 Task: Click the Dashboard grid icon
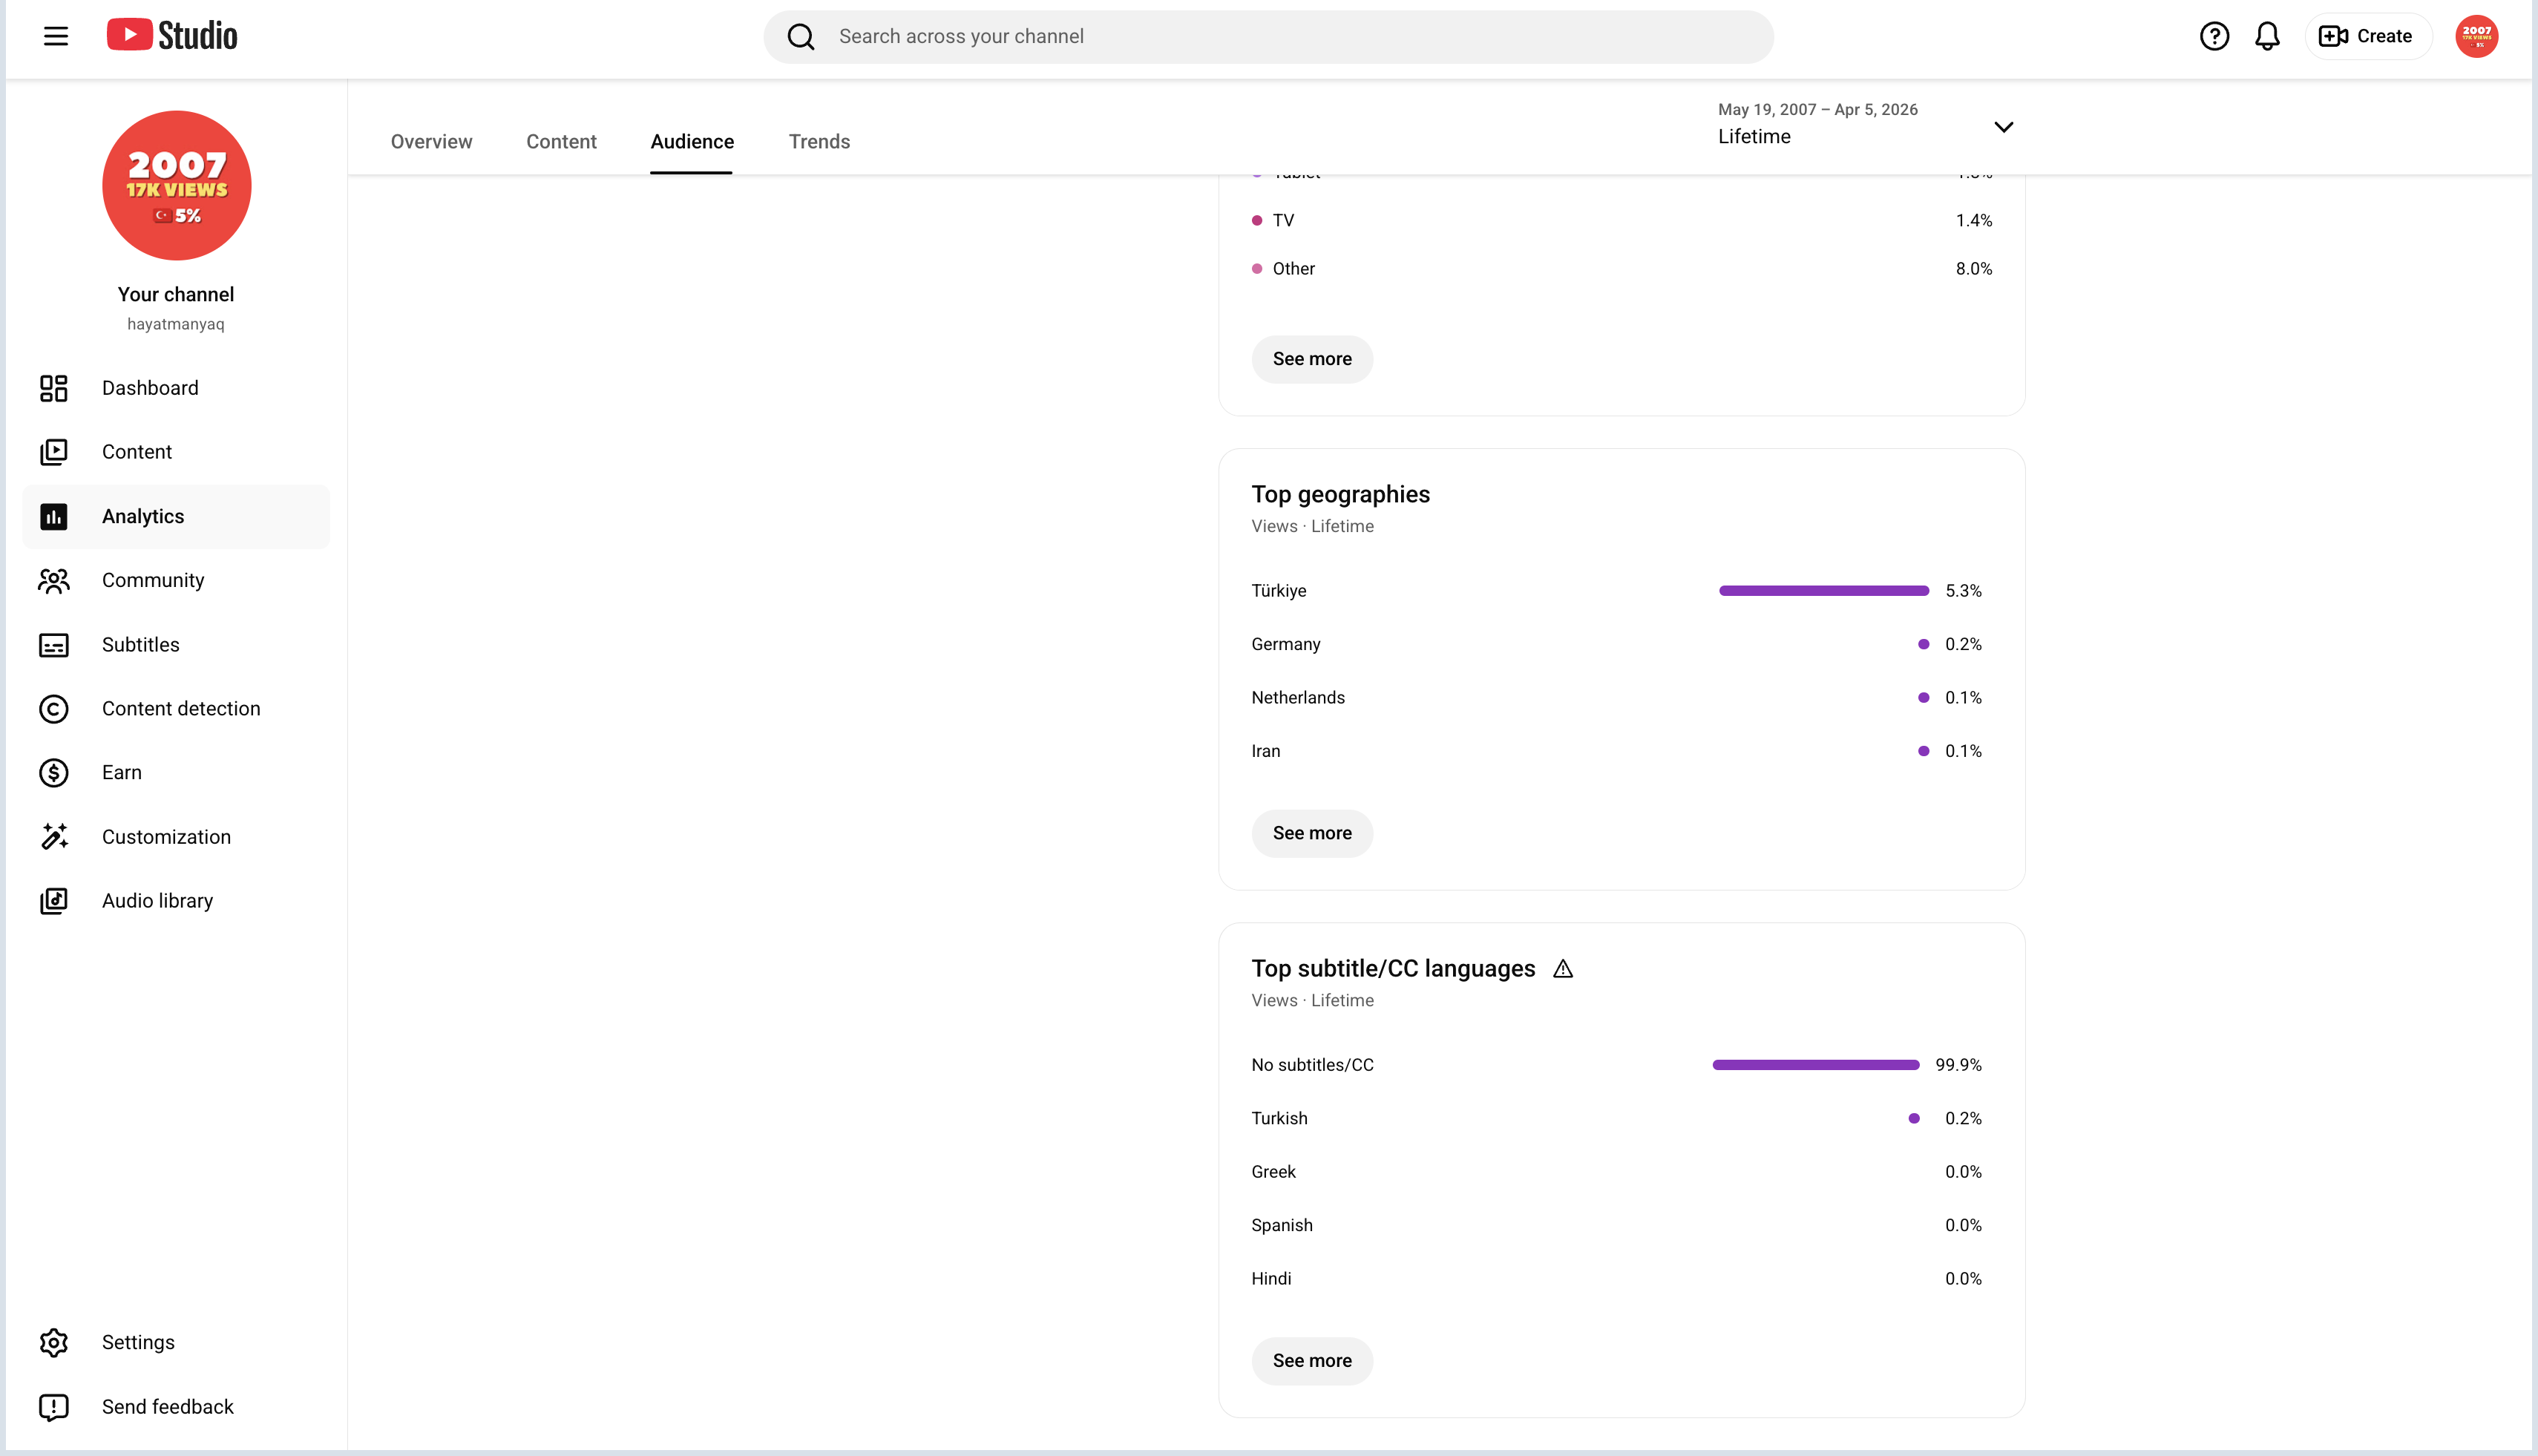tap(54, 388)
